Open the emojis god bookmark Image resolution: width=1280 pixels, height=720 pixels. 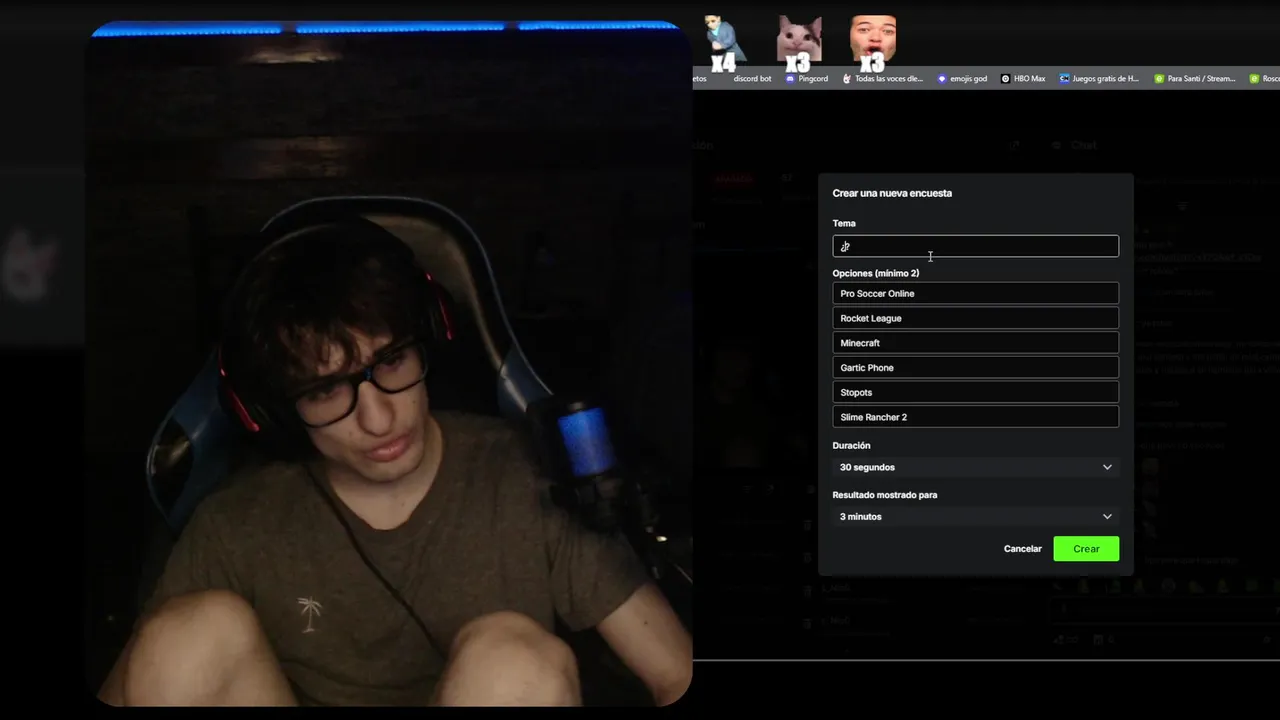tap(961, 79)
